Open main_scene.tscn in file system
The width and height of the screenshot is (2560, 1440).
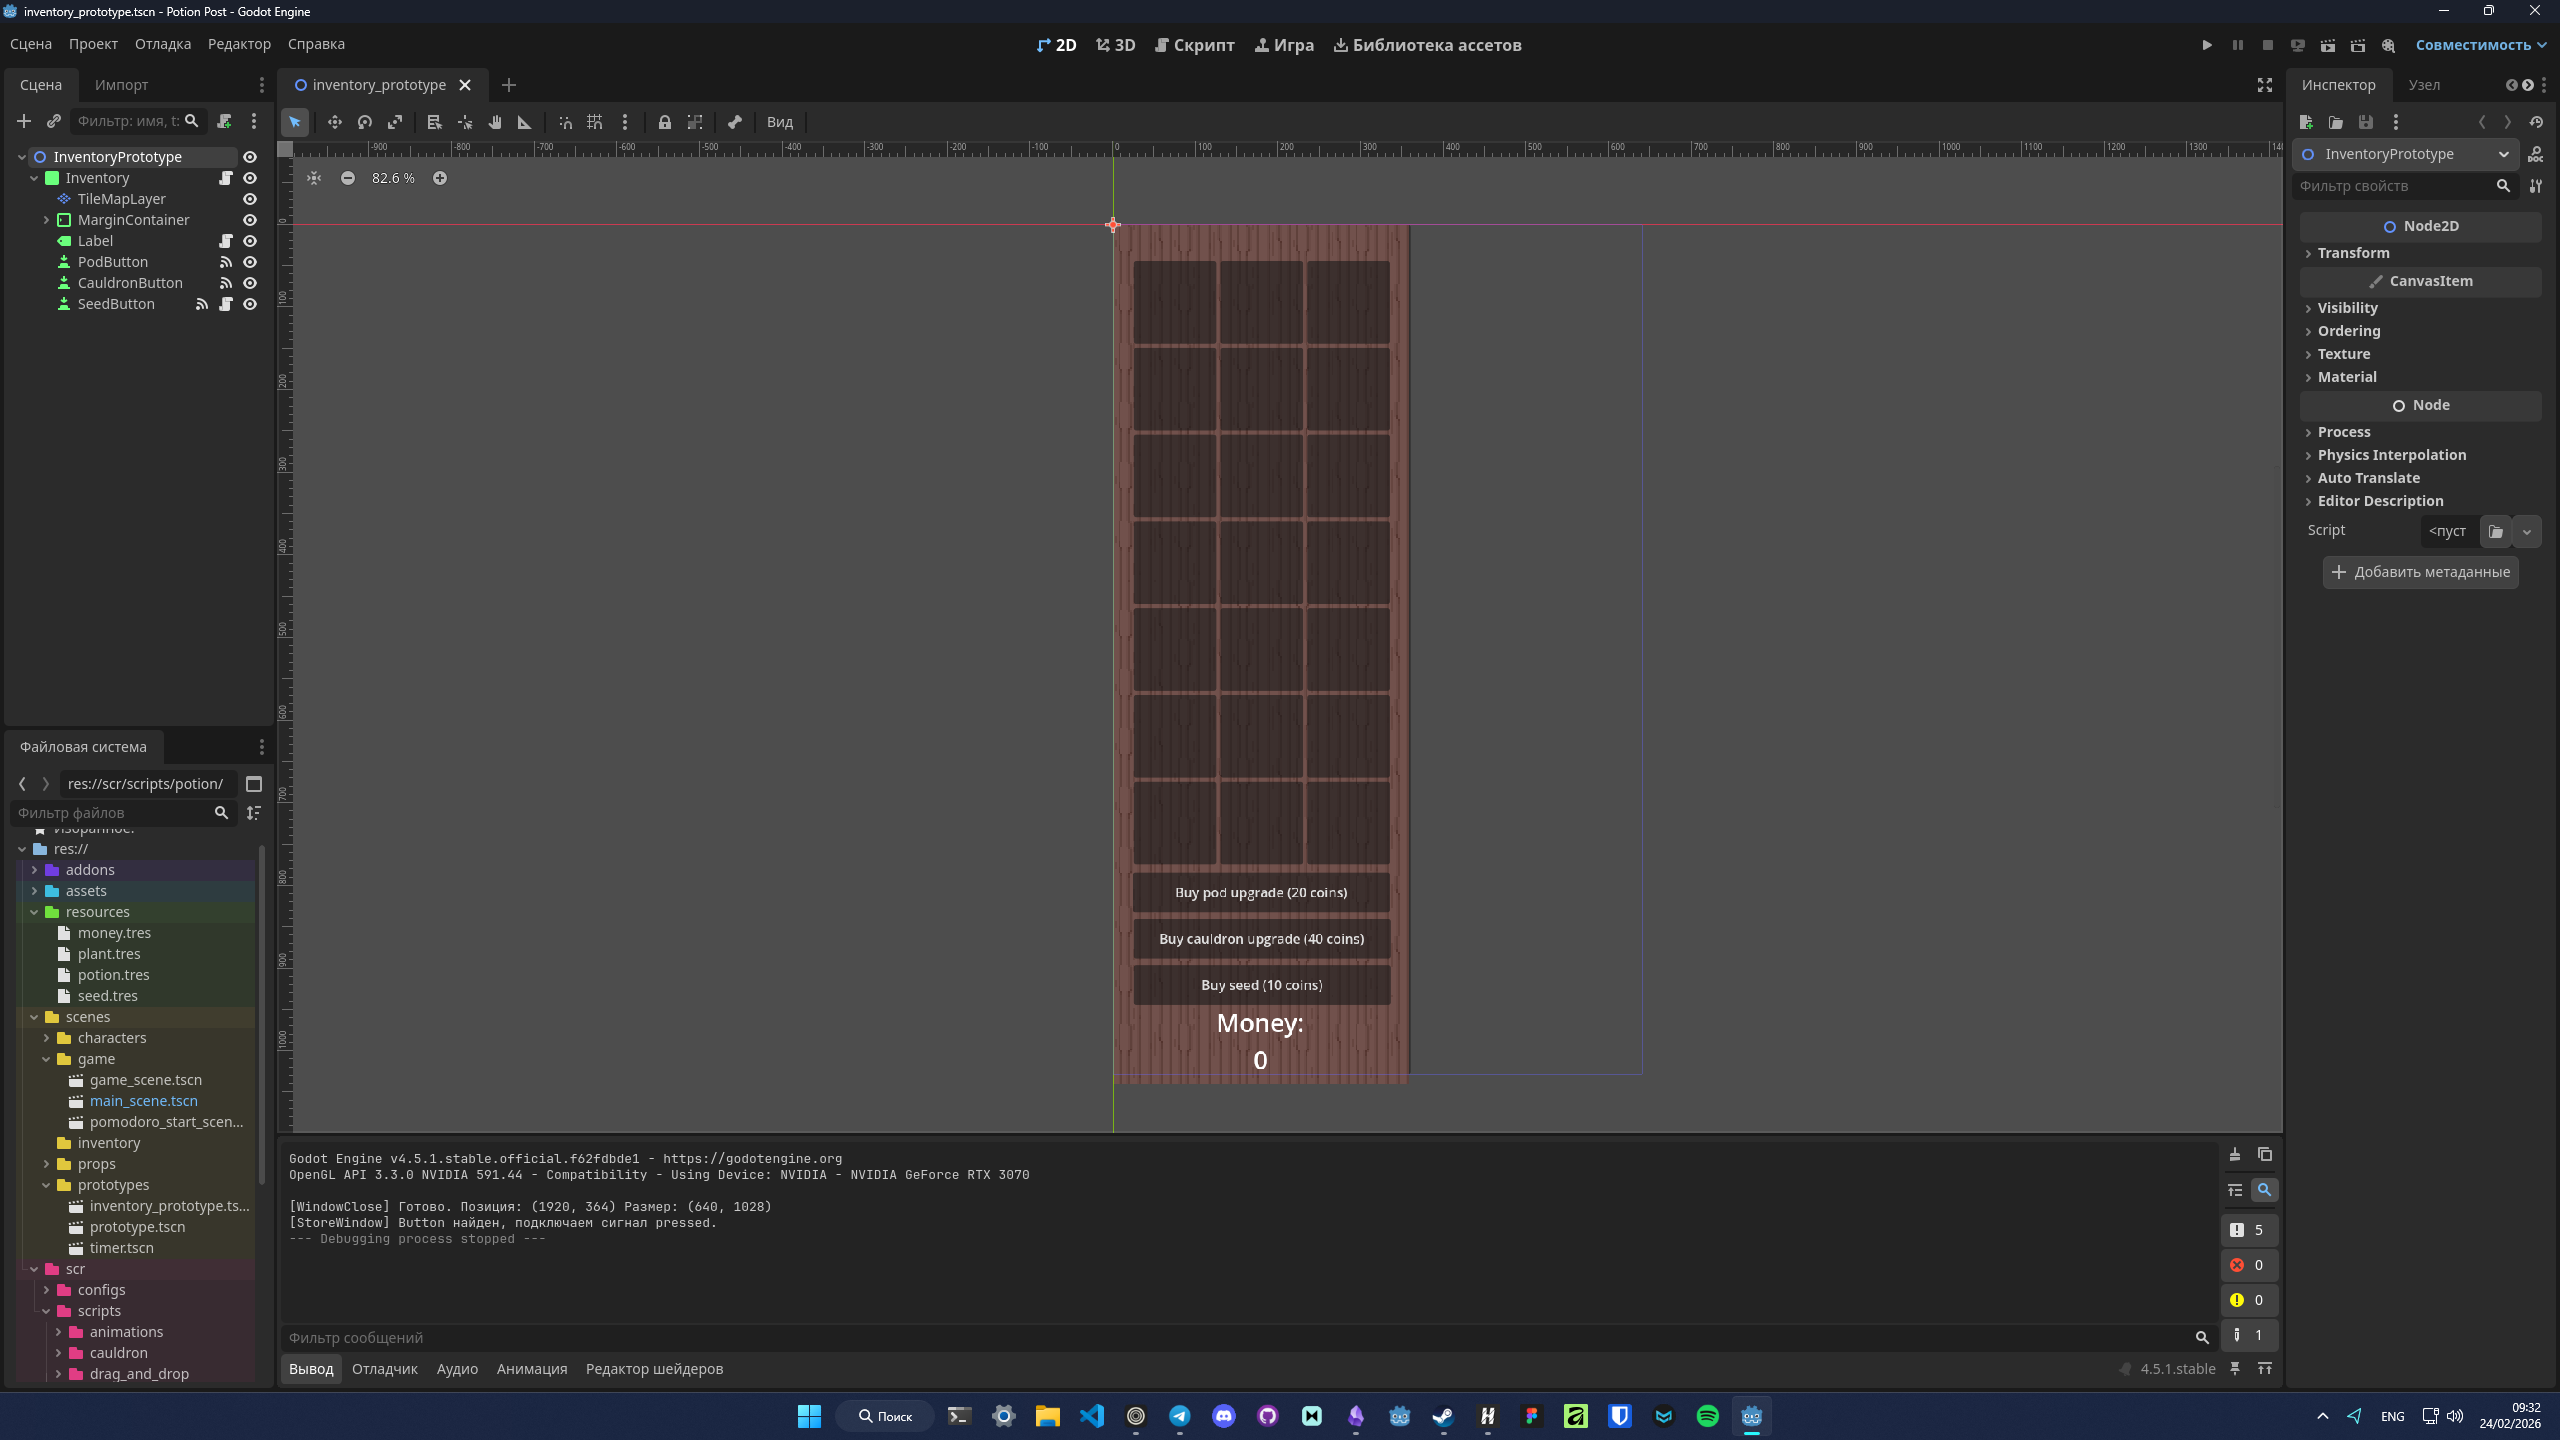tap(143, 1101)
